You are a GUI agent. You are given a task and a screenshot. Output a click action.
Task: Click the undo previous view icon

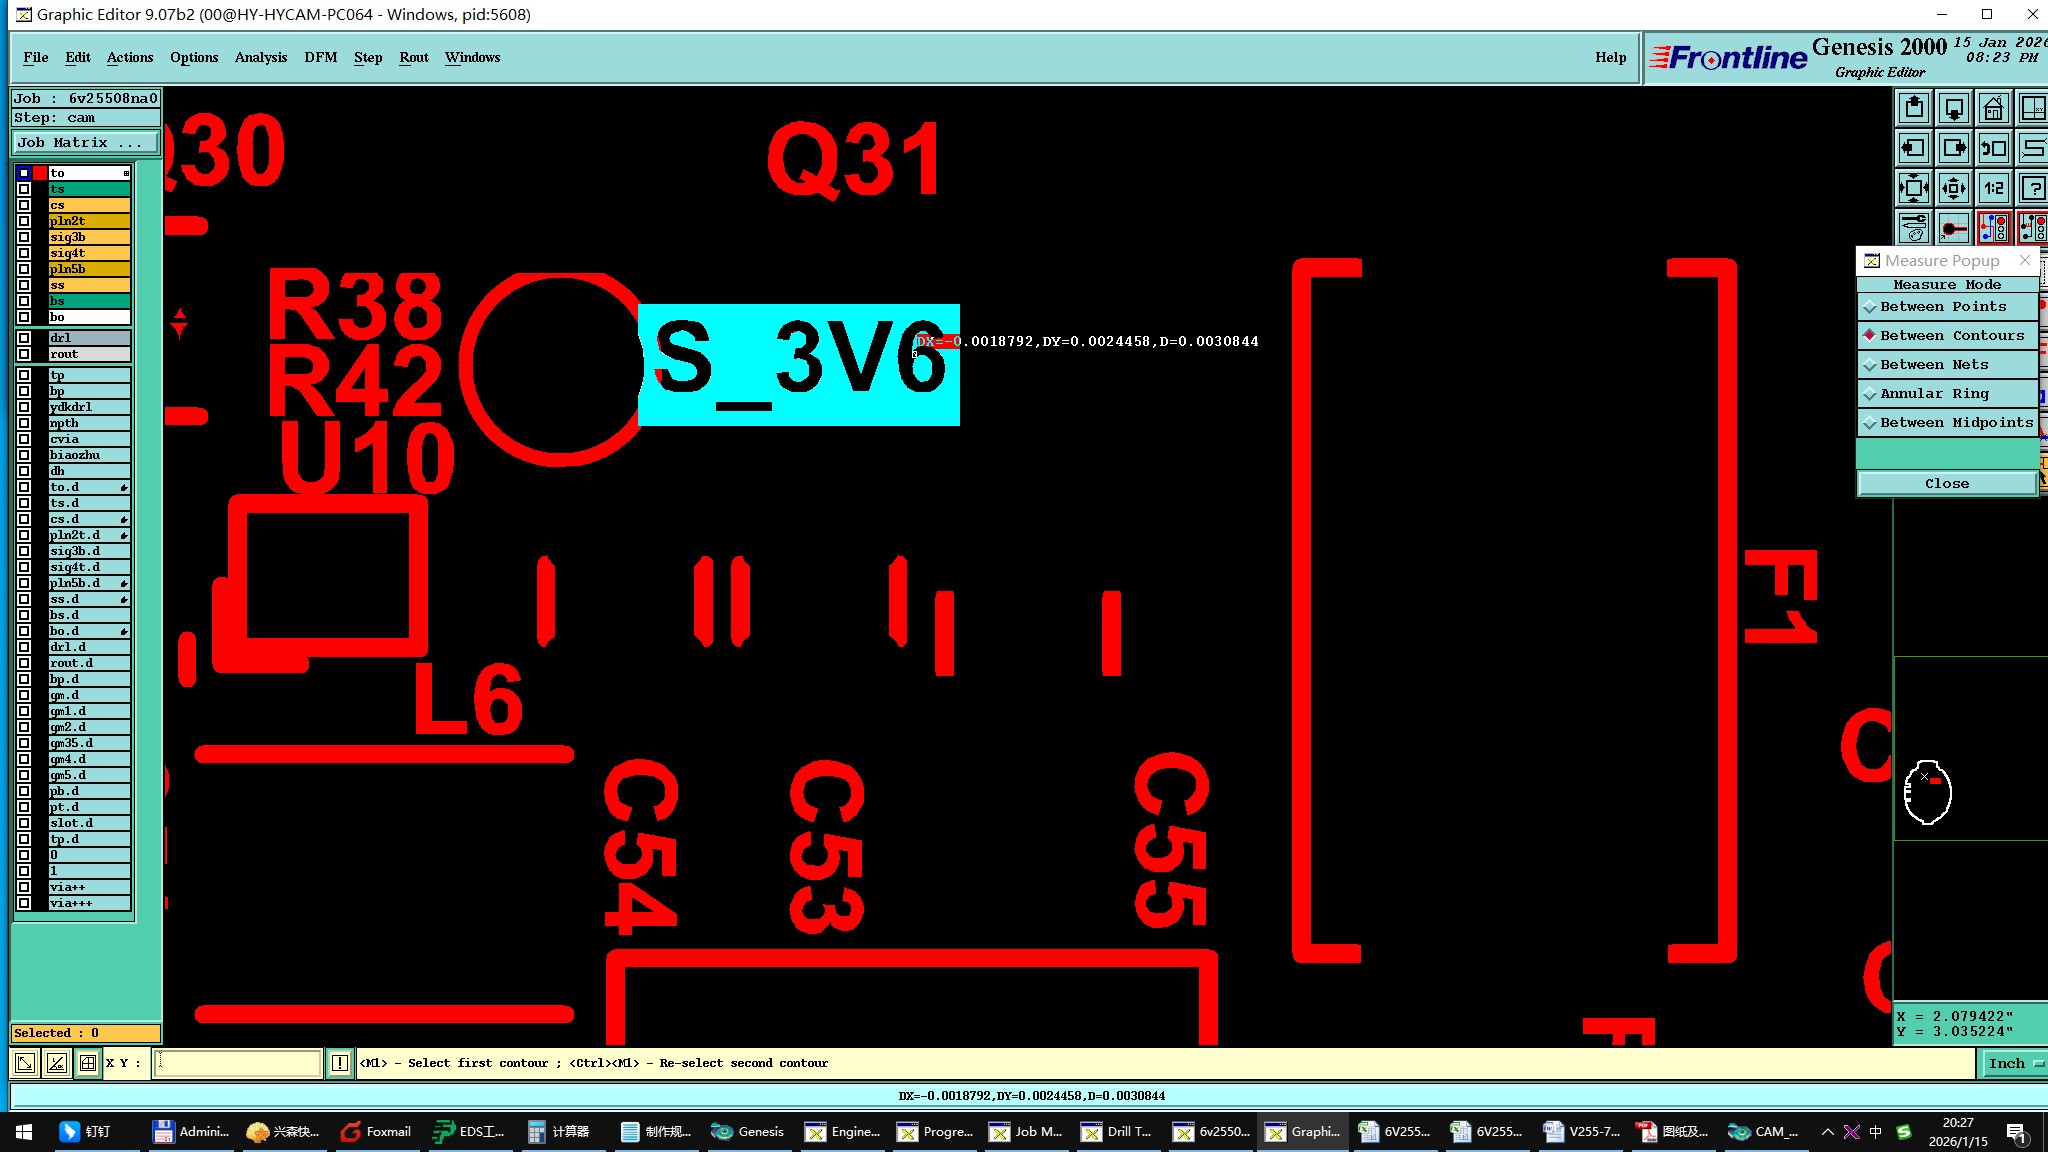[1993, 148]
